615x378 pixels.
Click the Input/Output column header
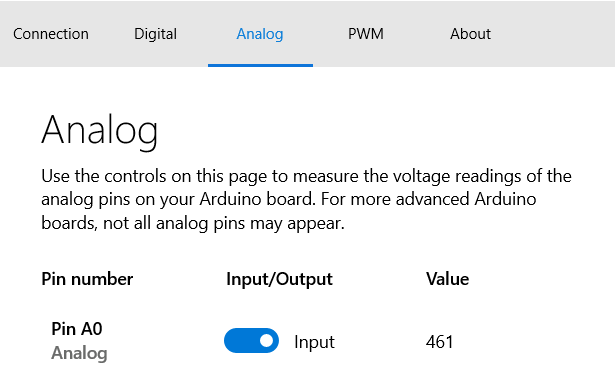[x=279, y=279]
